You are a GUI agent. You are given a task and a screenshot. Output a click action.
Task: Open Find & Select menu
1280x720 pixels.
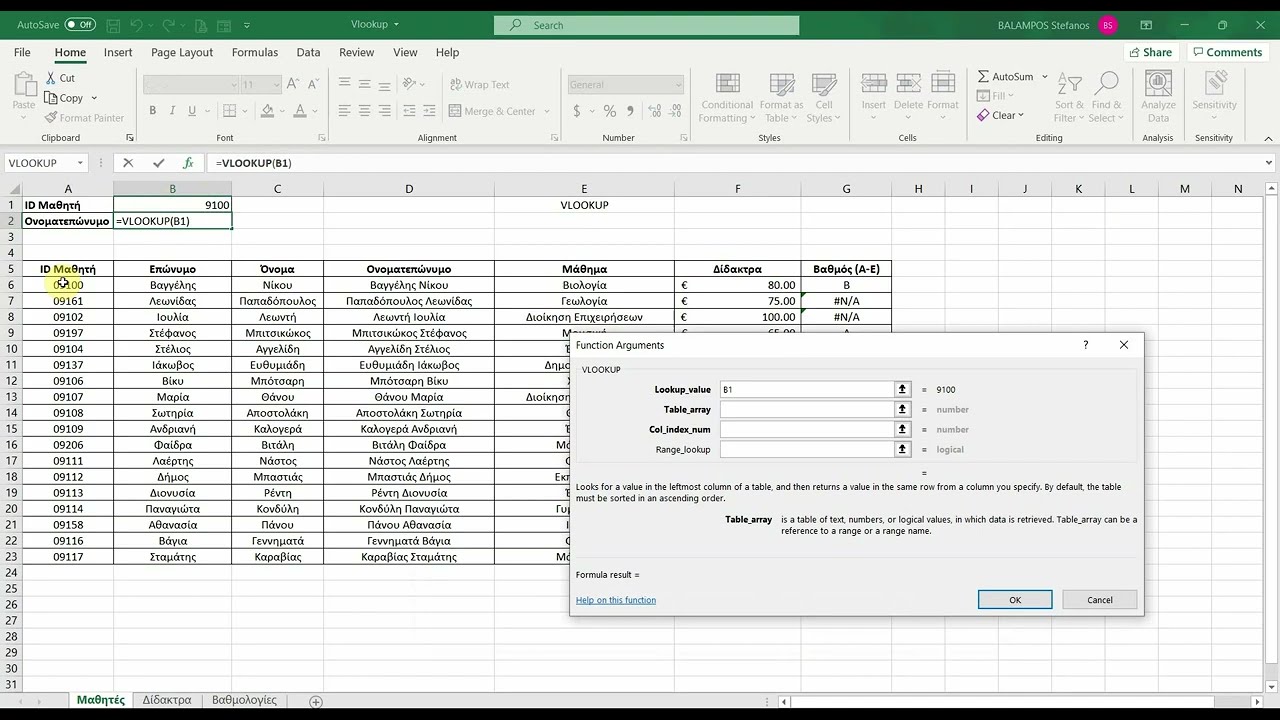pos(1106,98)
